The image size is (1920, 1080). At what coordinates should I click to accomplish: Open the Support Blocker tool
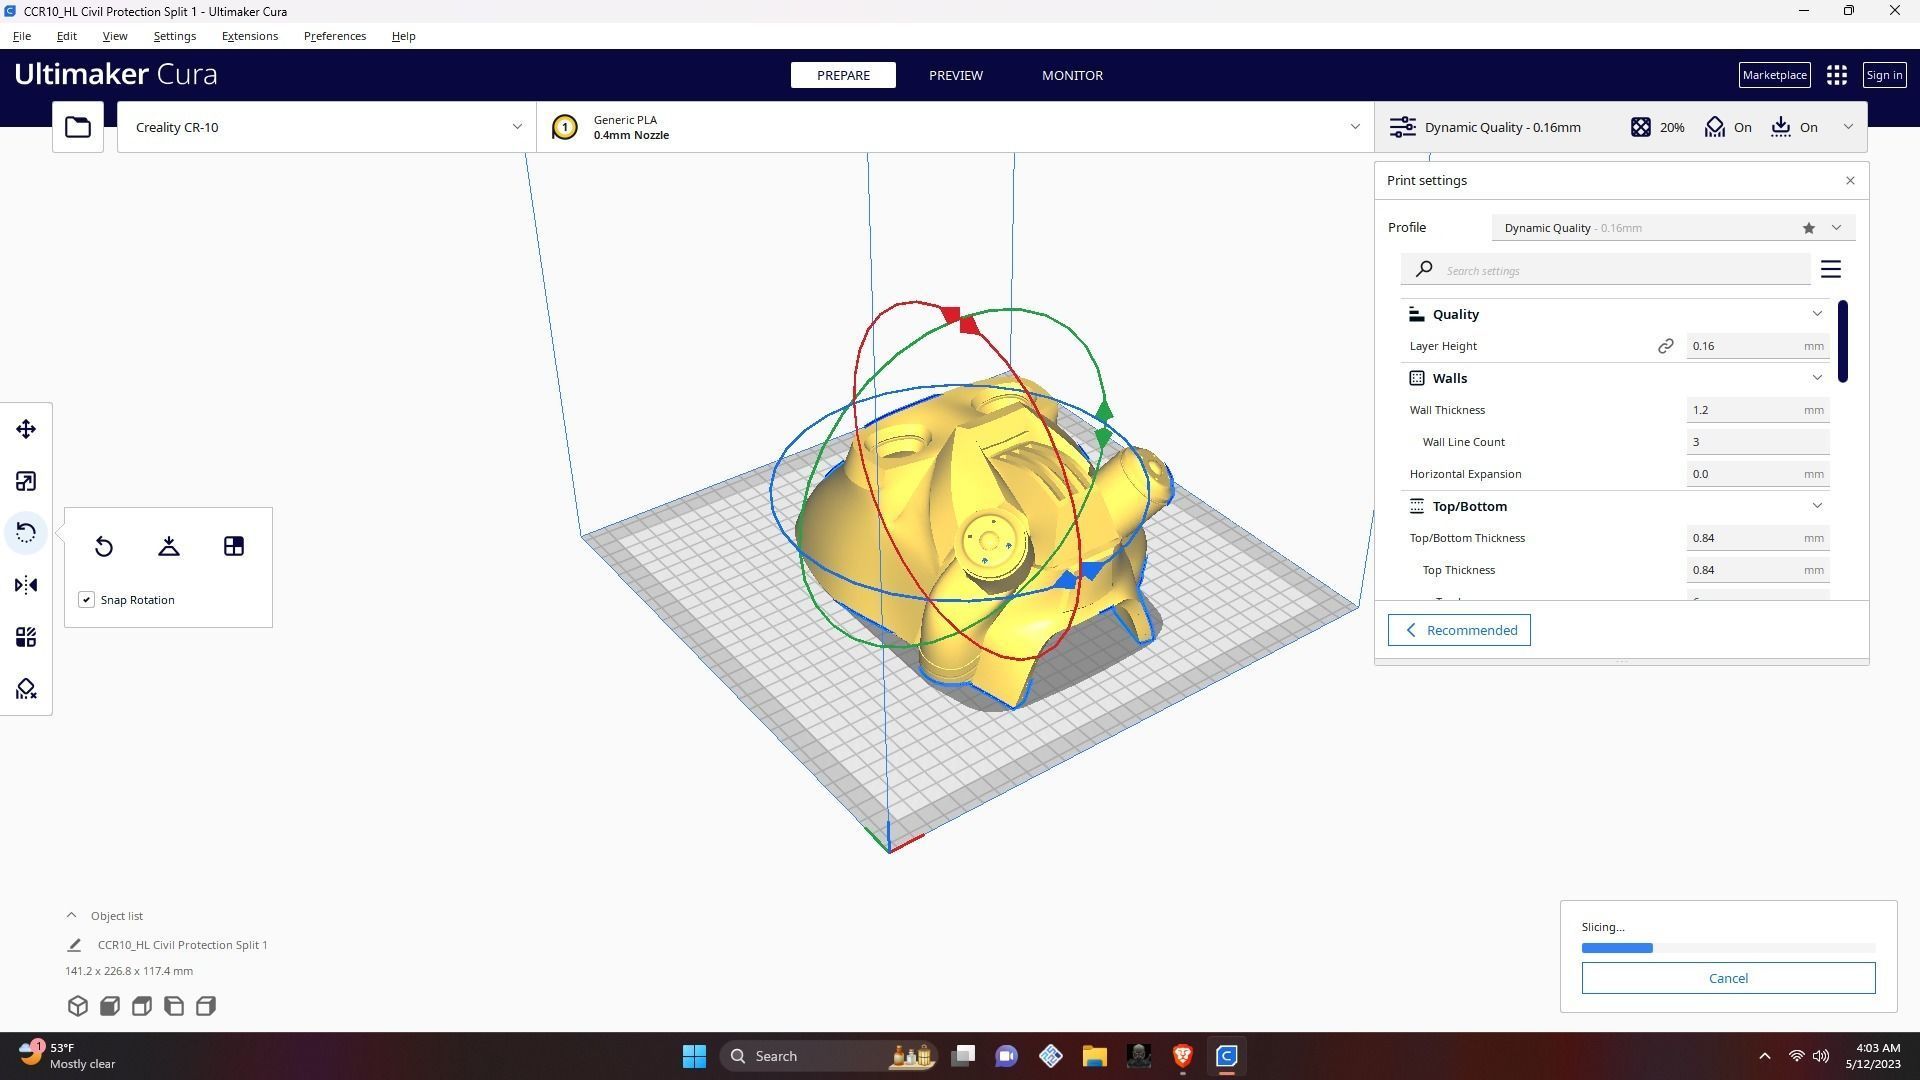click(26, 689)
